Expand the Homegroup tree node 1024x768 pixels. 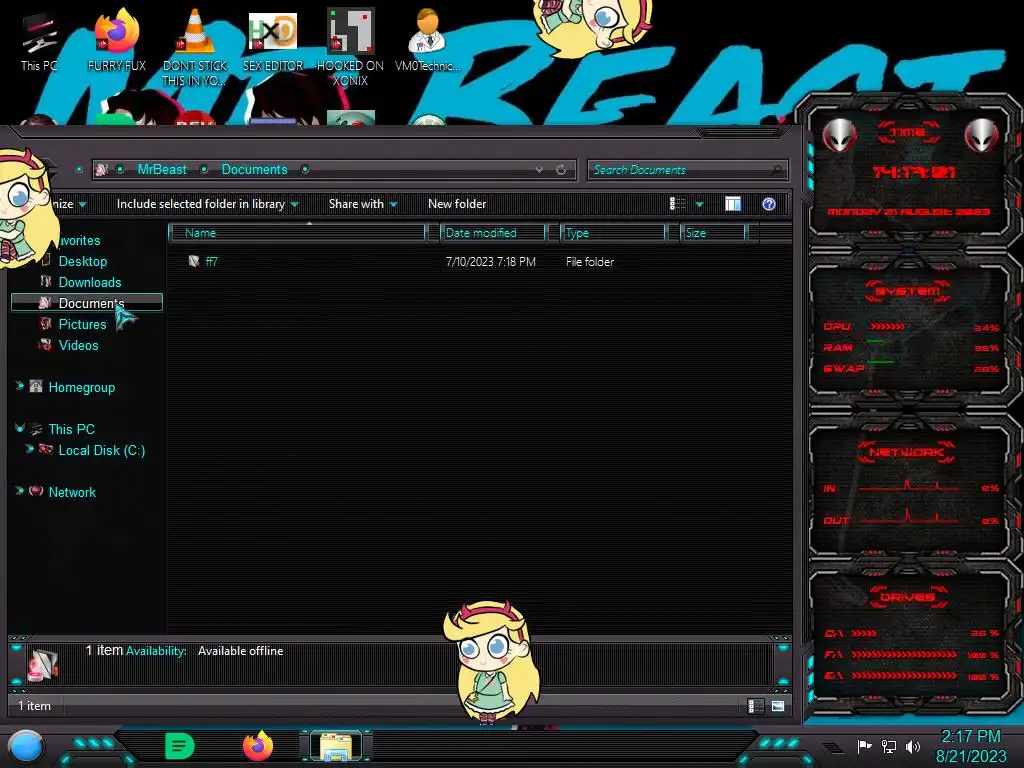[x=20, y=387]
